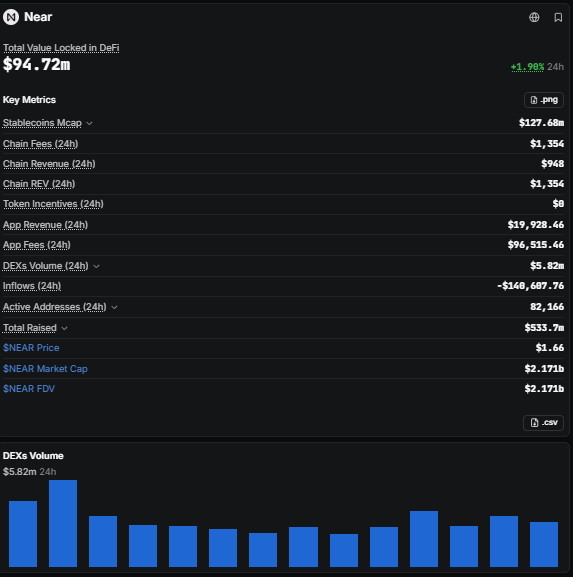The width and height of the screenshot is (573, 577).
Task: Click the Near logo icon
Action: (x=11, y=17)
